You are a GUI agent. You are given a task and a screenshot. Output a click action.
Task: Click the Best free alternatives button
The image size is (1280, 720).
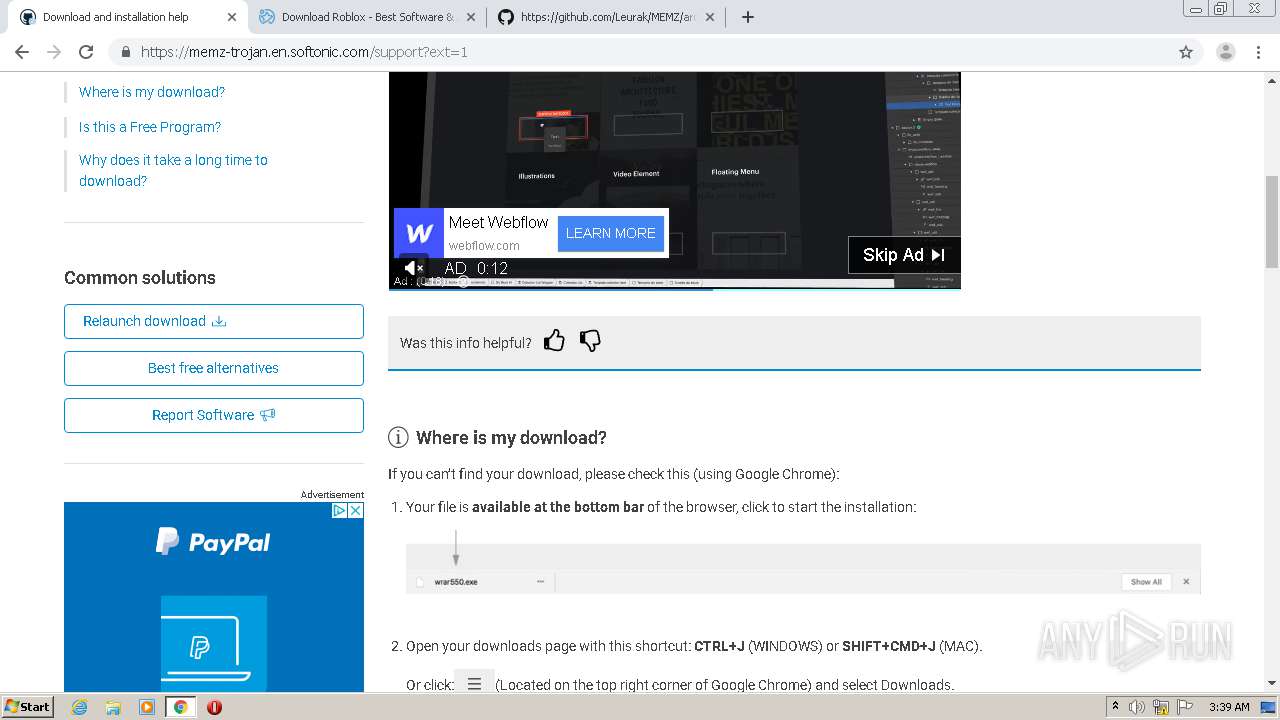tap(214, 368)
